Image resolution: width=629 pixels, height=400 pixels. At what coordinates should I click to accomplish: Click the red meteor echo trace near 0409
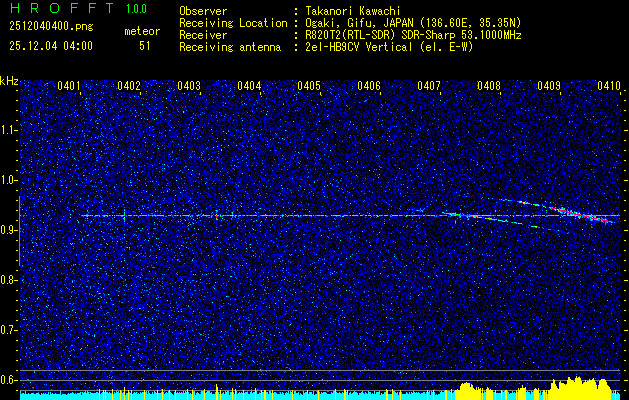click(581, 214)
